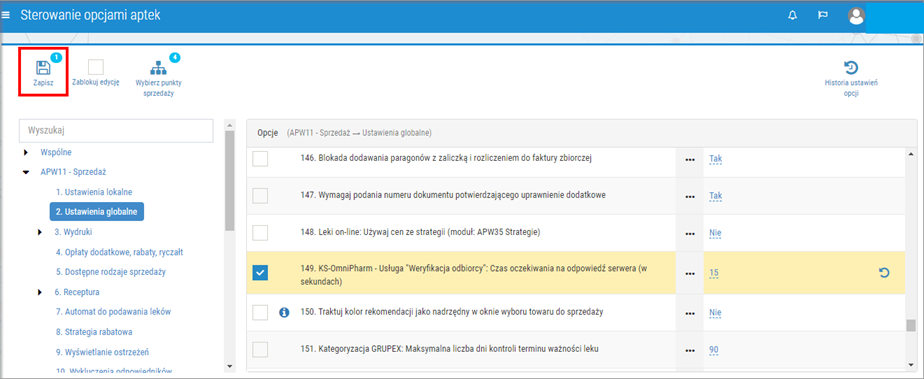Viewport: 924px width, 379px height.
Task: Collapse the APW11 - Sprzedaż node
Action: pyautogui.click(x=25, y=173)
